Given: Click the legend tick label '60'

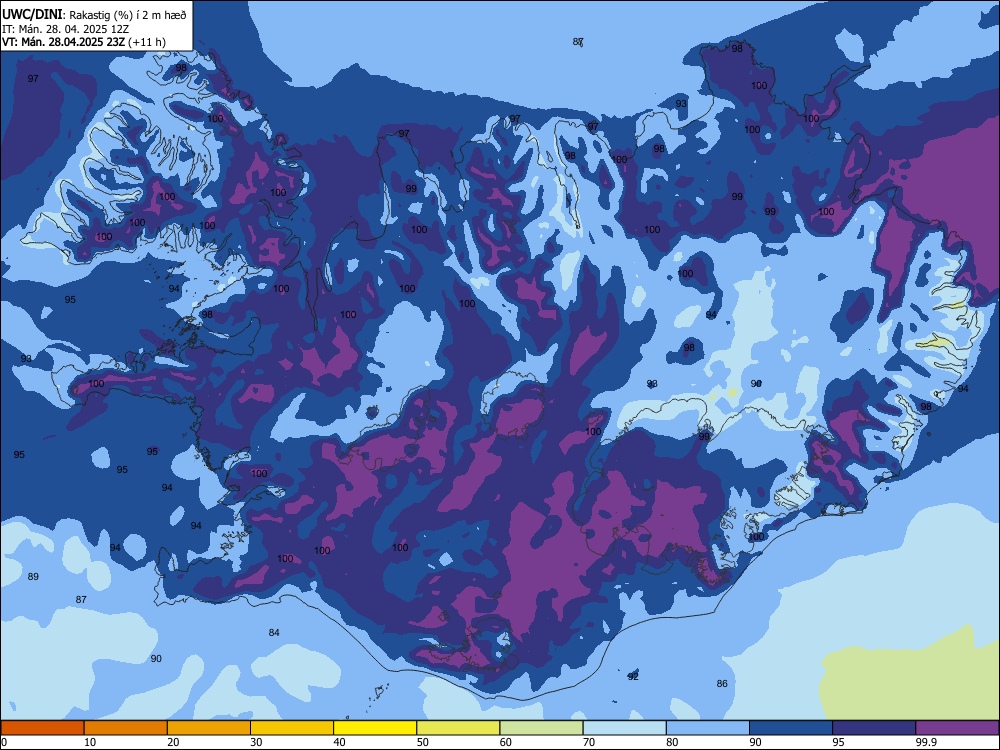Looking at the screenshot, I should point(506,742).
